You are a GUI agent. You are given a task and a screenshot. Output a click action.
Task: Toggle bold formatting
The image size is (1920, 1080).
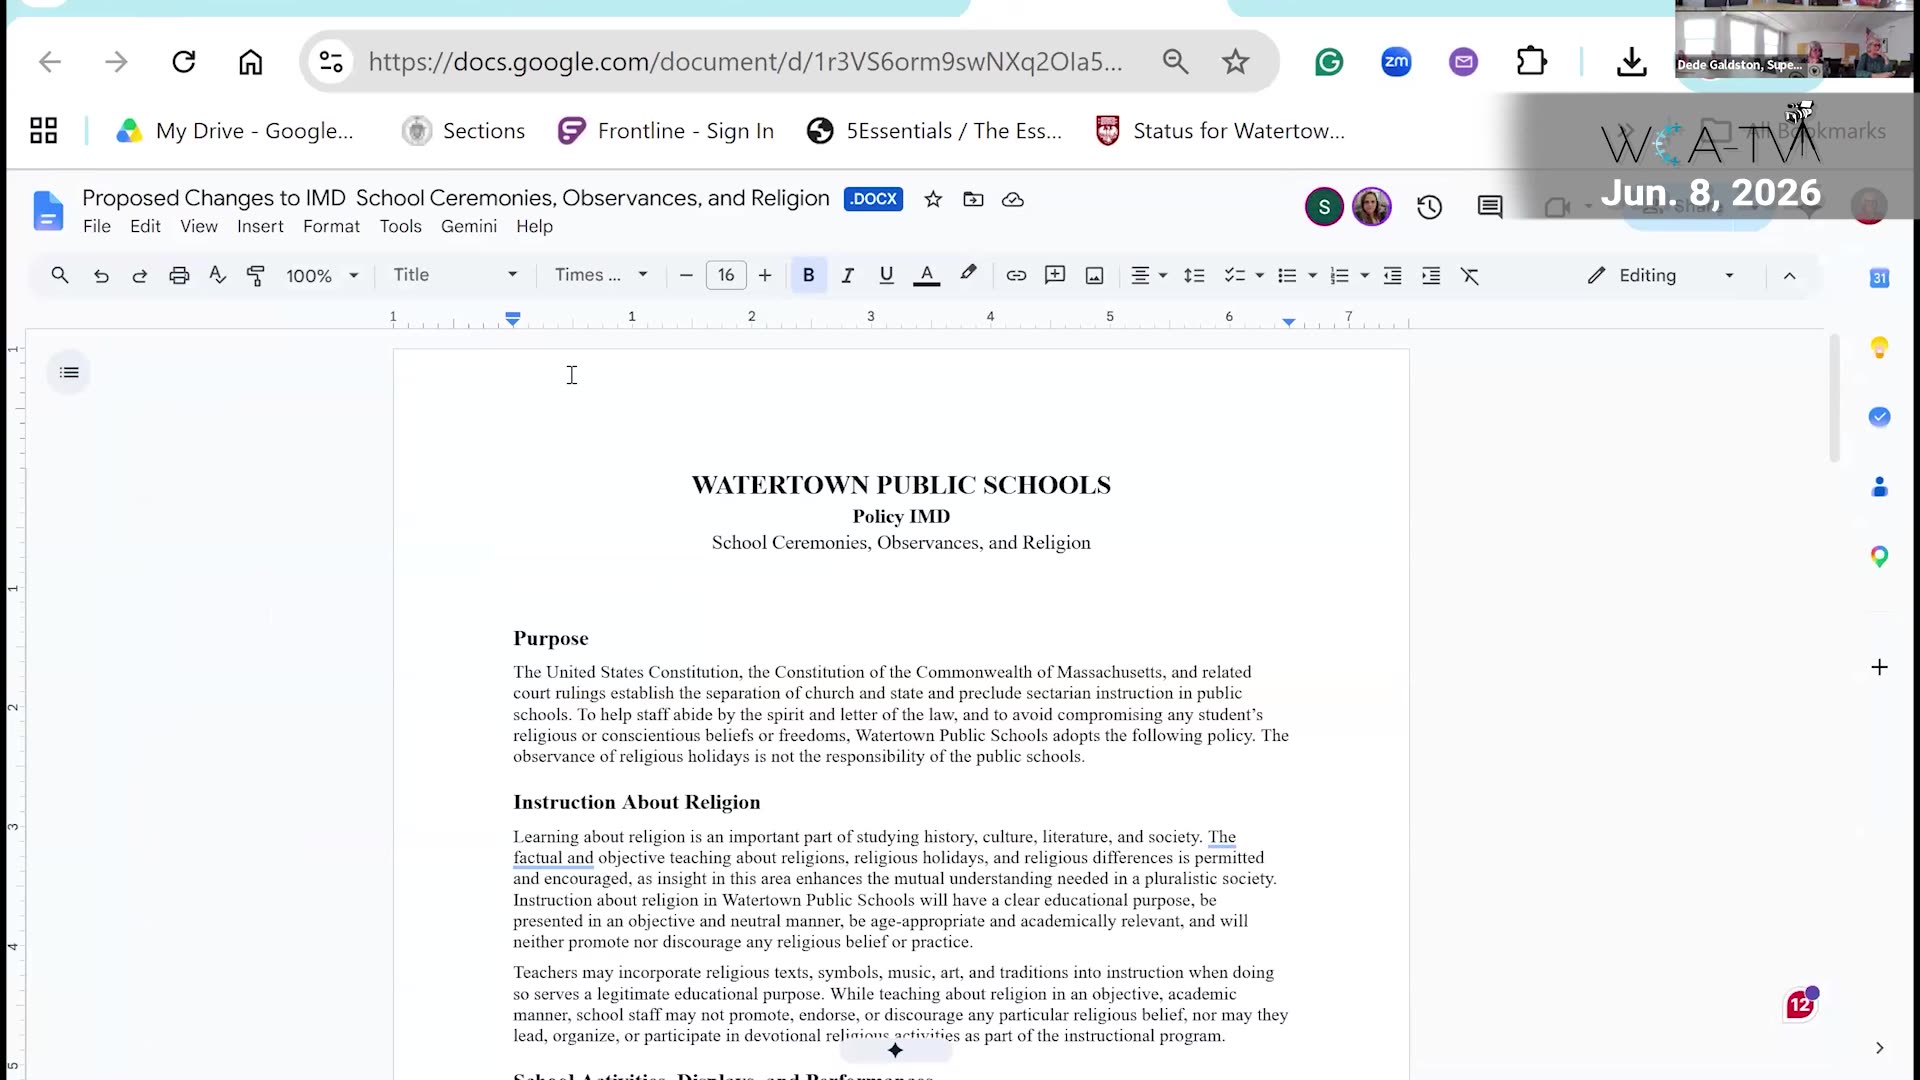coord(808,275)
